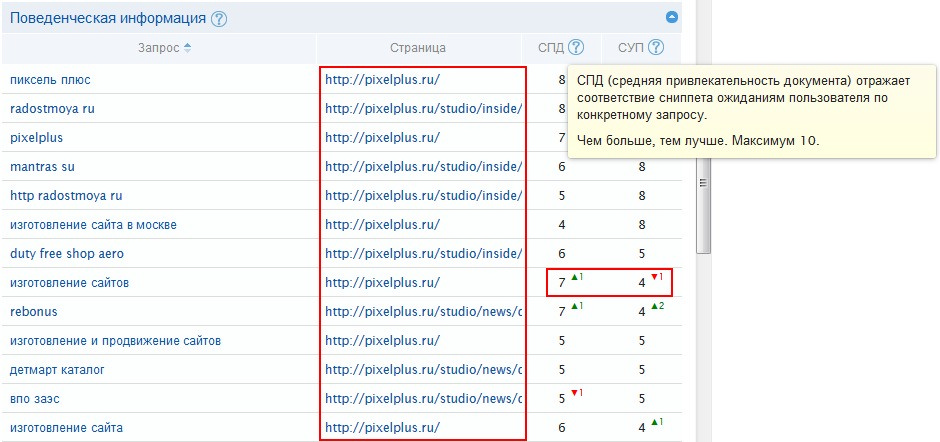The height and width of the screenshot is (442, 940).
Task: Click help icon beside Поведенческая информация title
Action: point(219,19)
